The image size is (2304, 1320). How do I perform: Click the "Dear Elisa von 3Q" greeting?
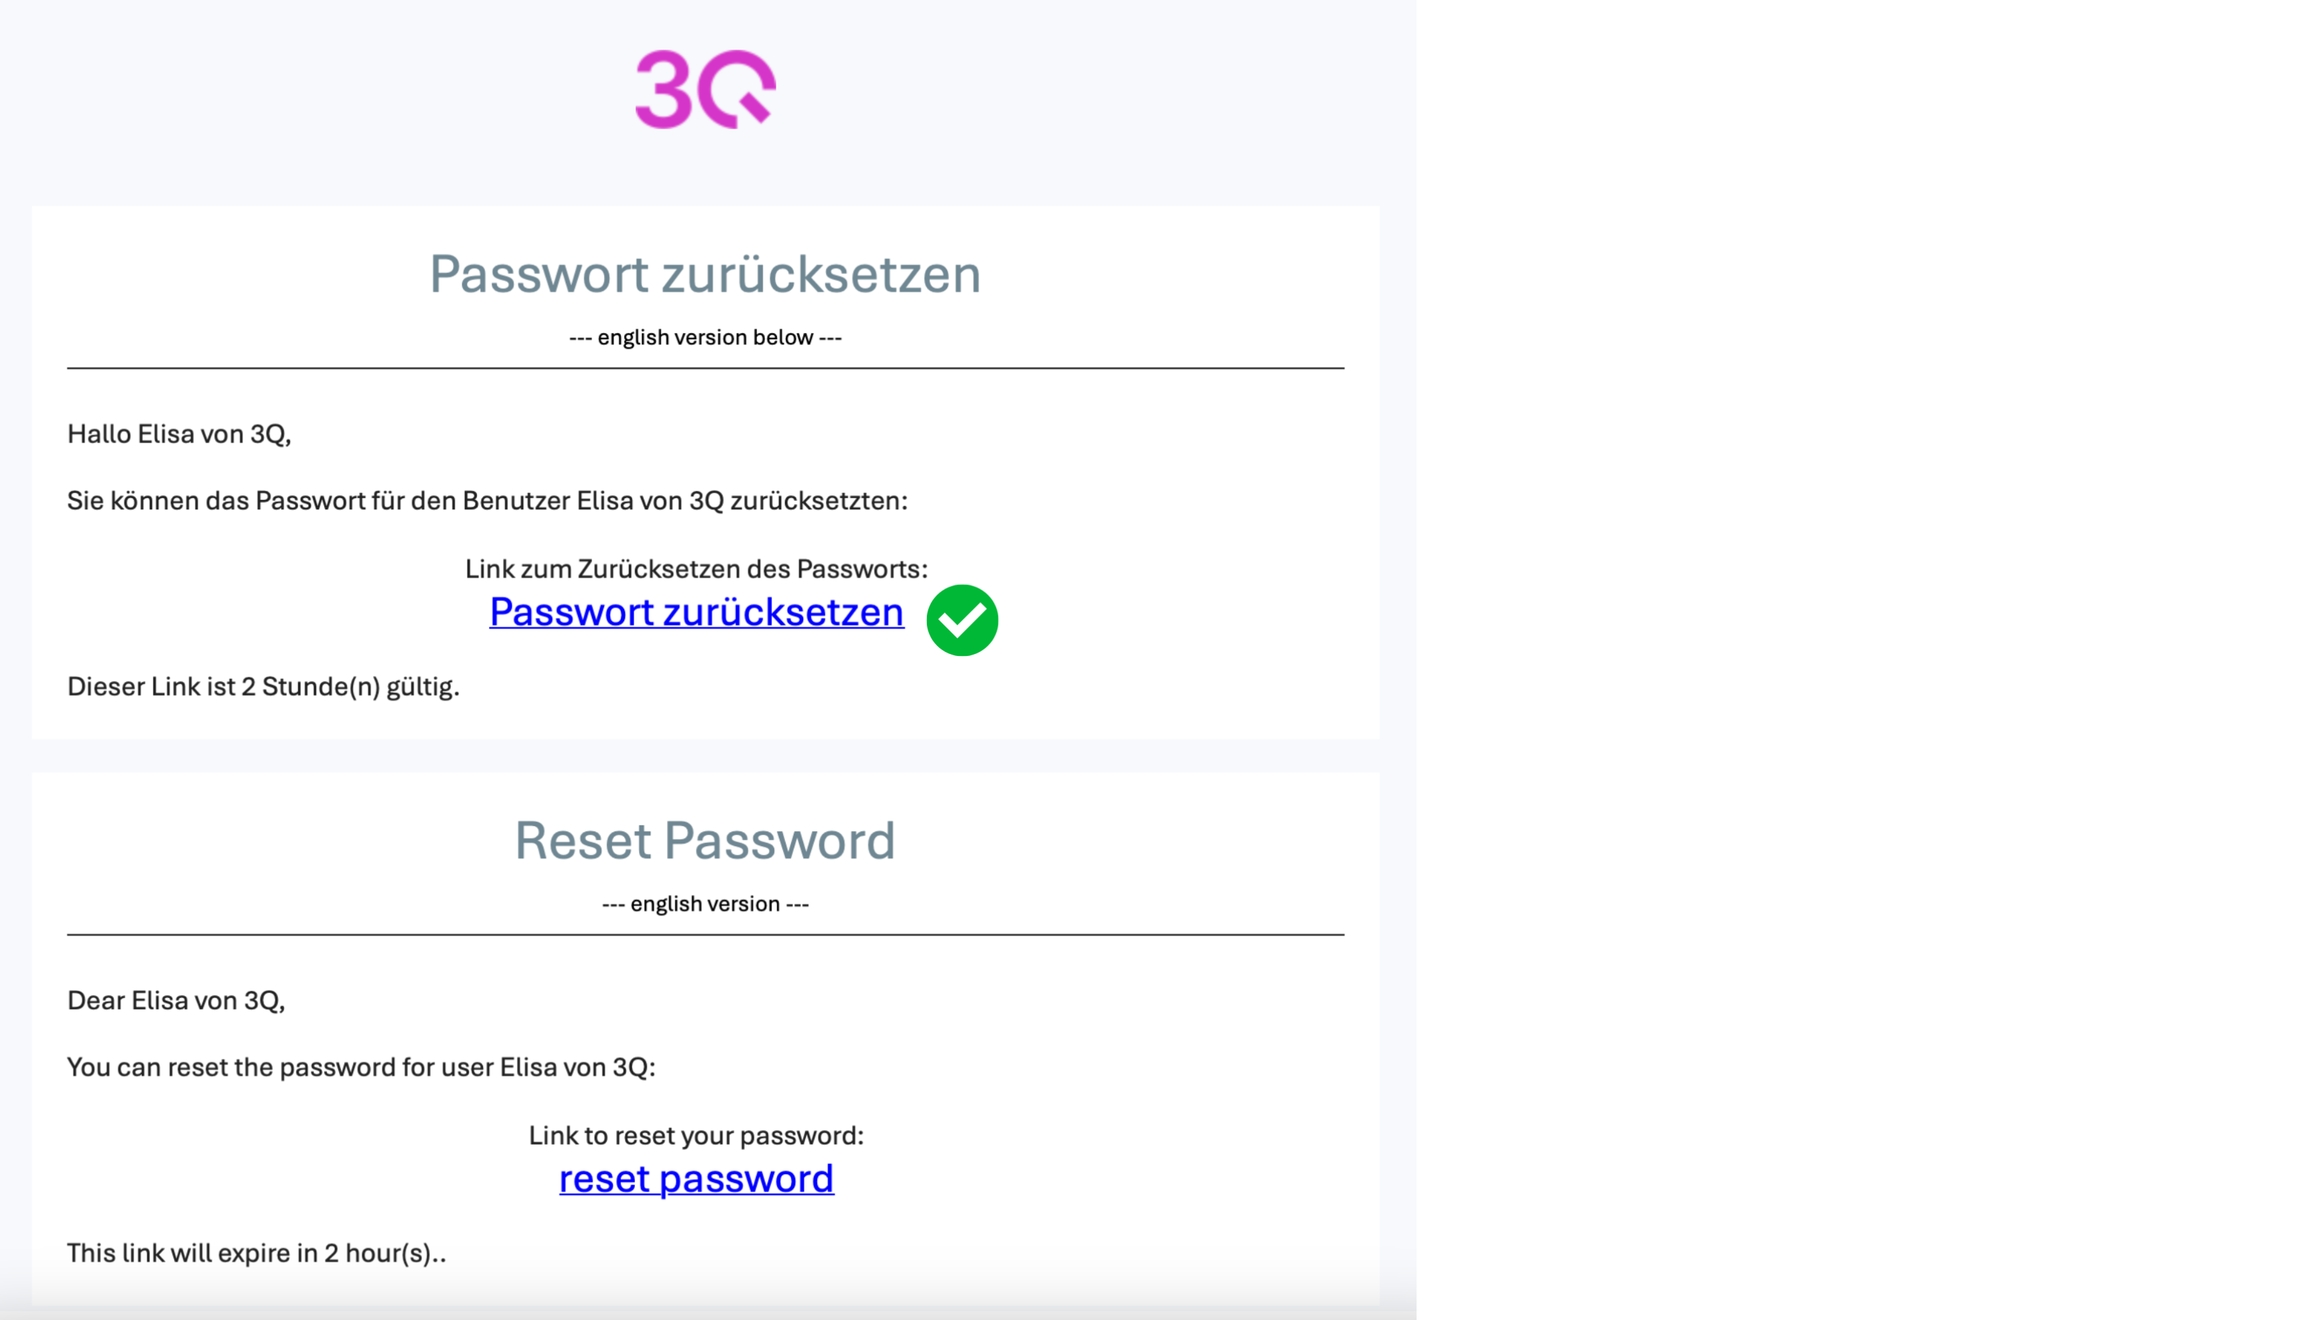176,1001
